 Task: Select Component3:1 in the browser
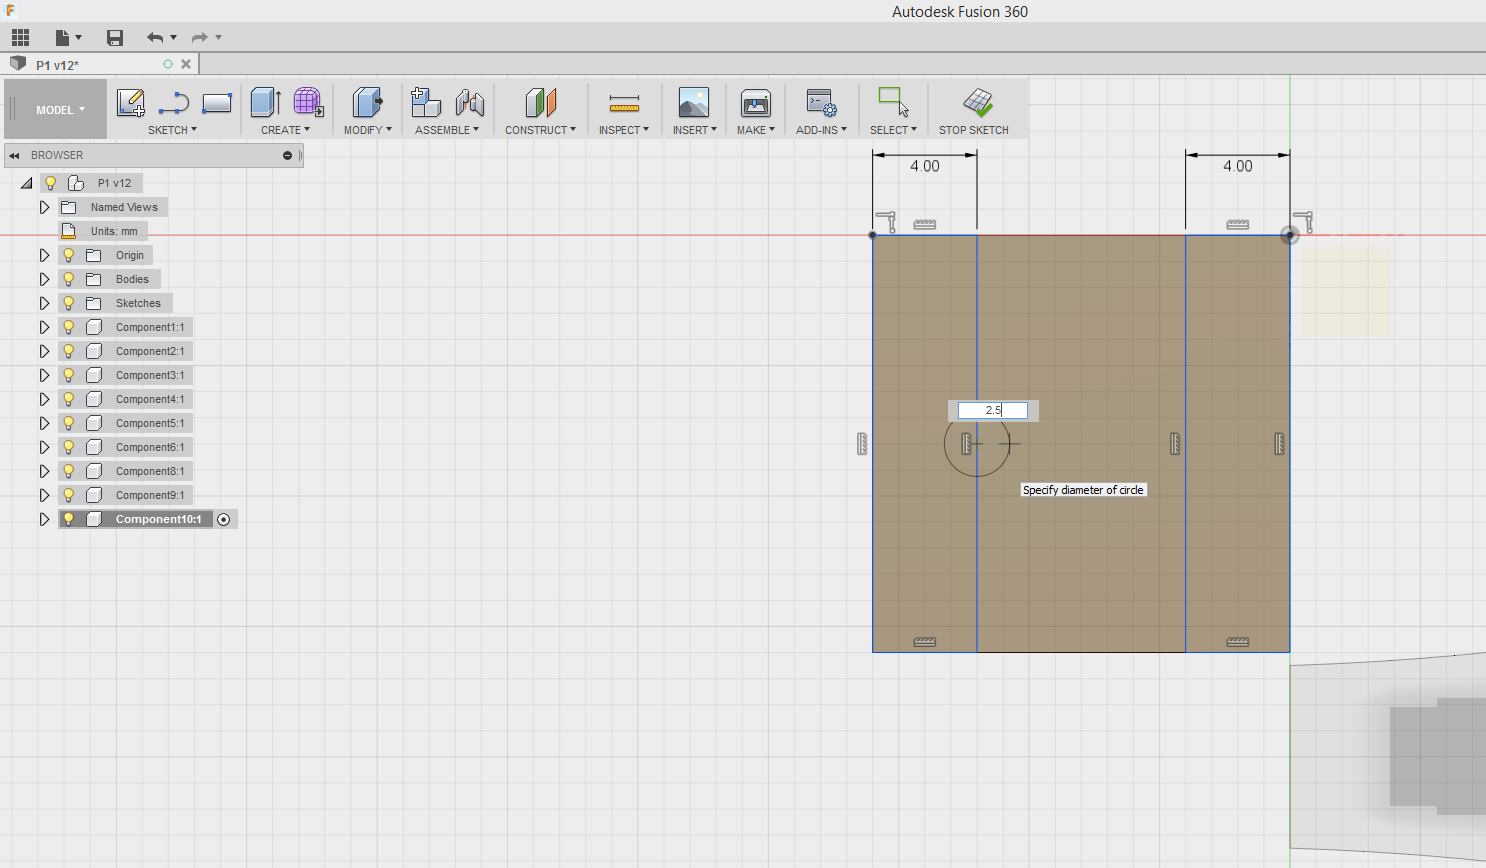[150, 375]
